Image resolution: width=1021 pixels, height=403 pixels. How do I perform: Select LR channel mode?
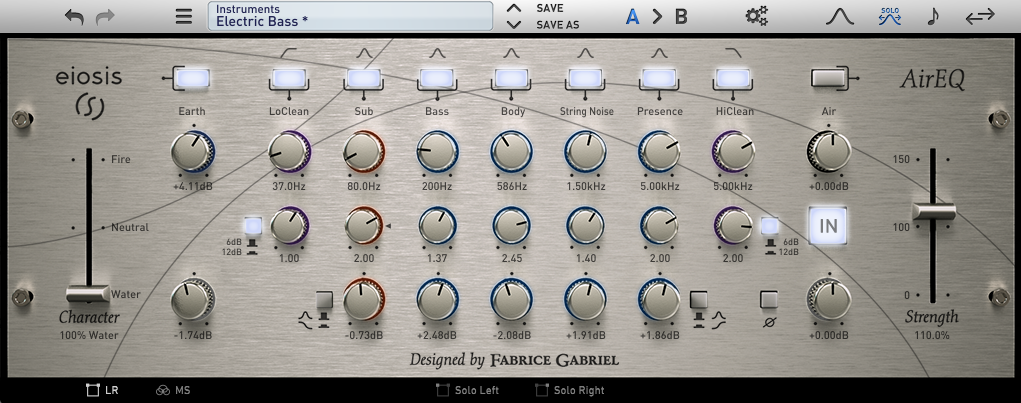pos(103,391)
